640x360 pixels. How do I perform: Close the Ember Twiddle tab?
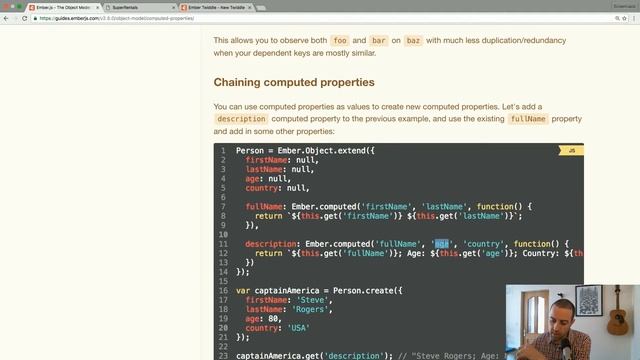click(249, 7)
